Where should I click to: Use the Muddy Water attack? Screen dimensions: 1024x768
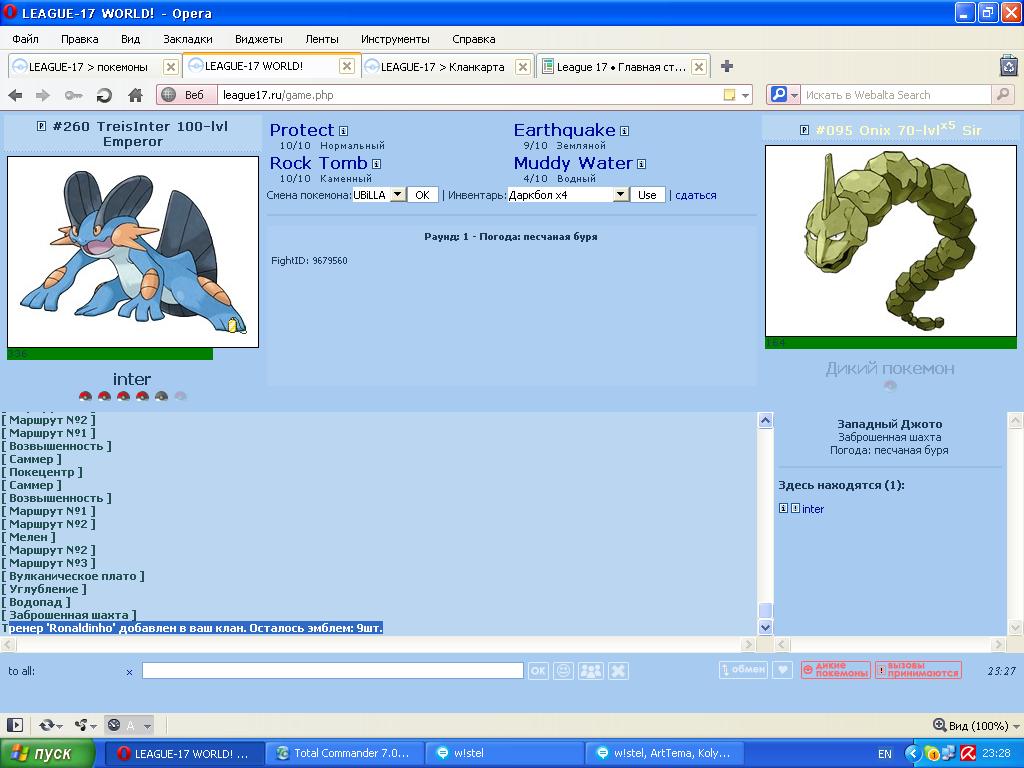[x=573, y=163]
